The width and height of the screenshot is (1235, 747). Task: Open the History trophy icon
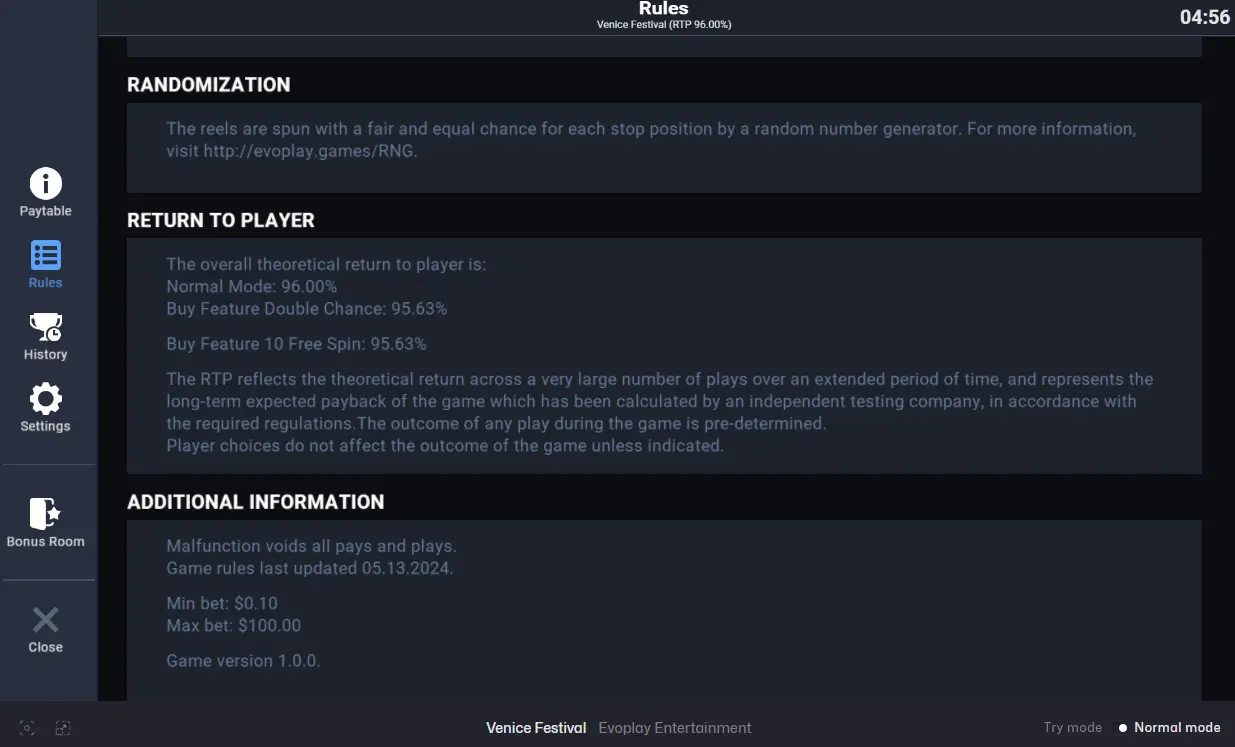(x=45, y=327)
